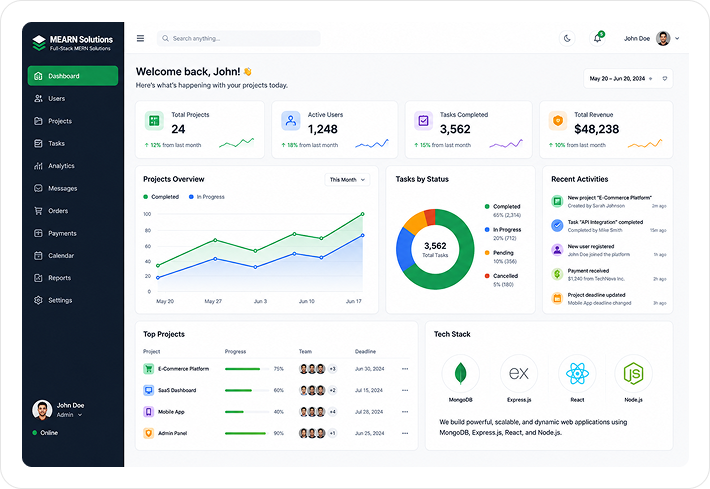Open the notifications bell
Screen dimensions: 710x489
coord(597,38)
